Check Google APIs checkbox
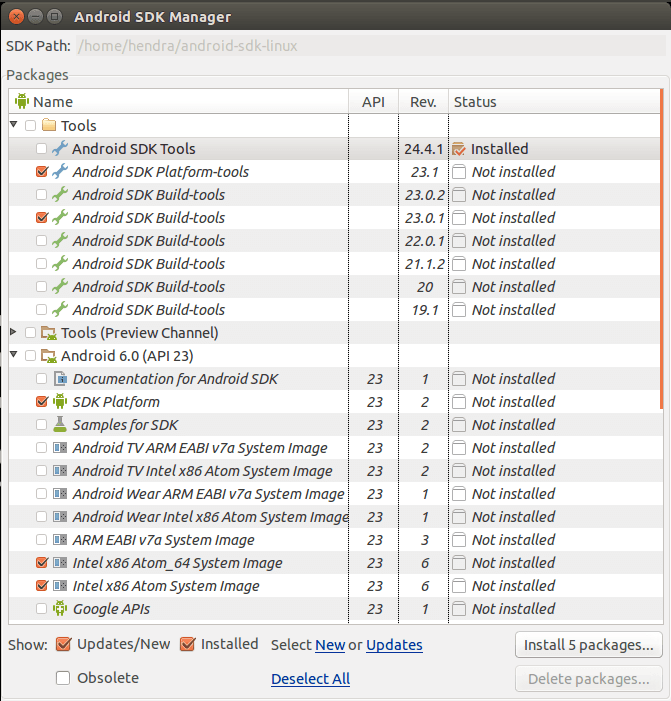 pos(42,608)
